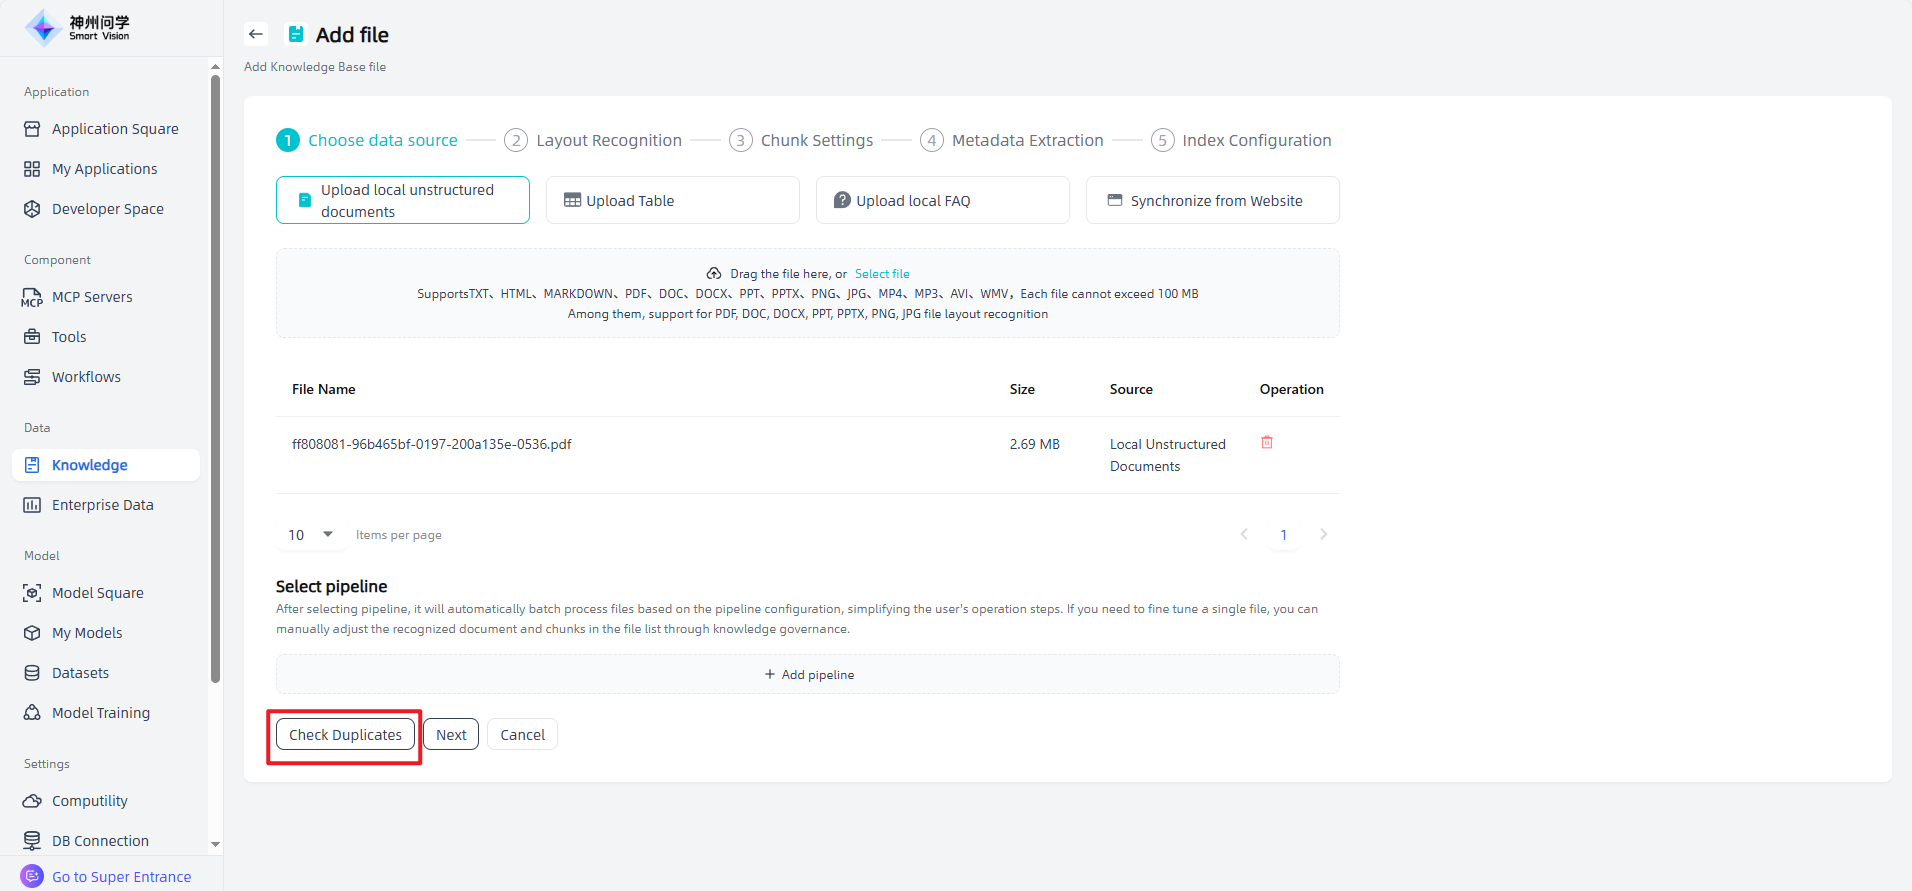Click the Check Duplicates button
This screenshot has height=891, width=1912.
click(x=345, y=735)
